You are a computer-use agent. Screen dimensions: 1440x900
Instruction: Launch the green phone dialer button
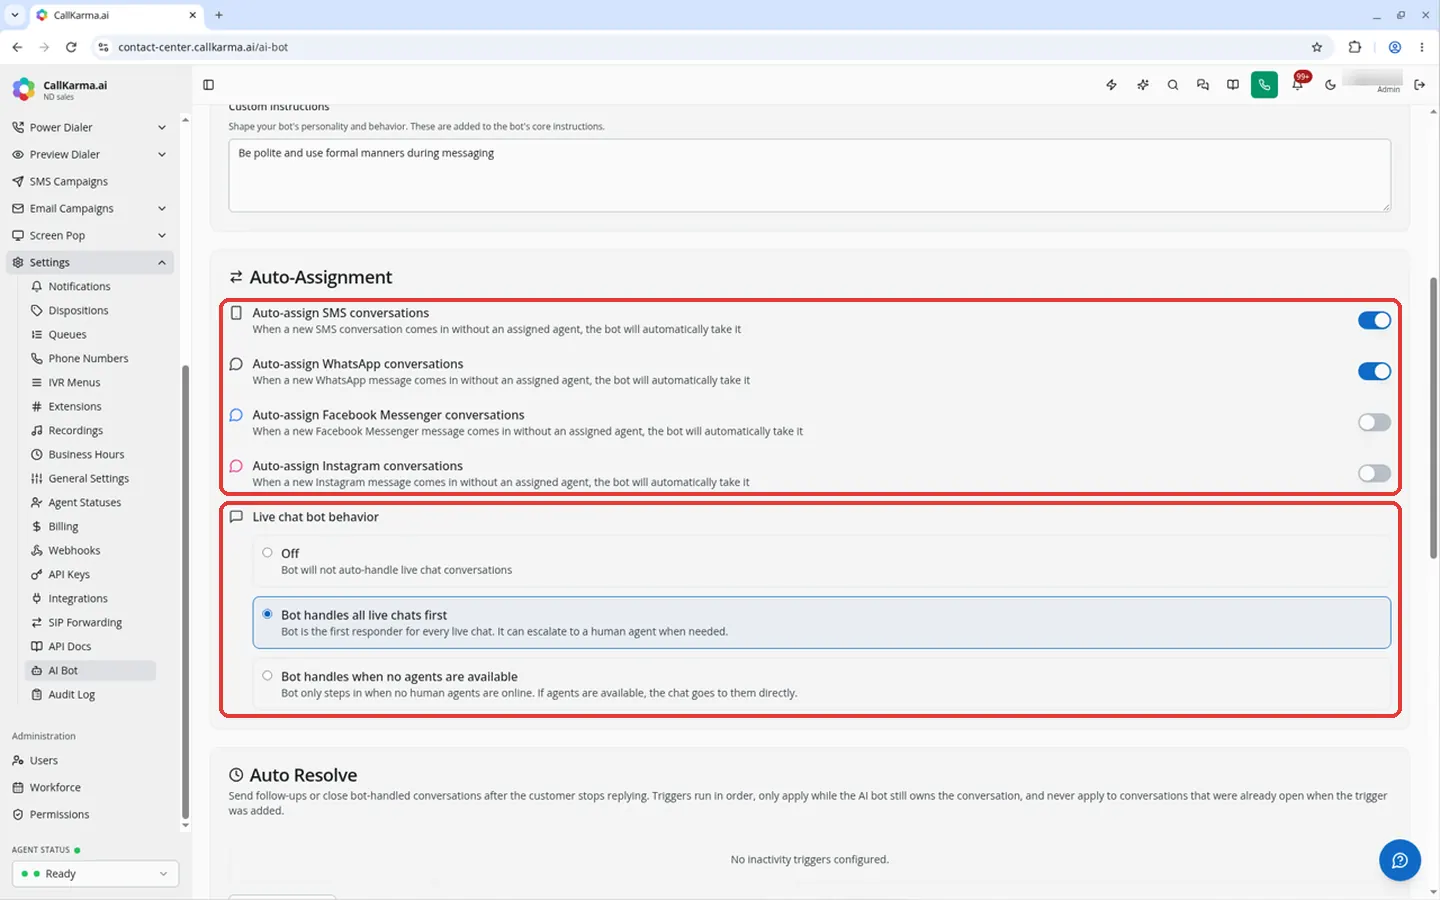[x=1264, y=85]
